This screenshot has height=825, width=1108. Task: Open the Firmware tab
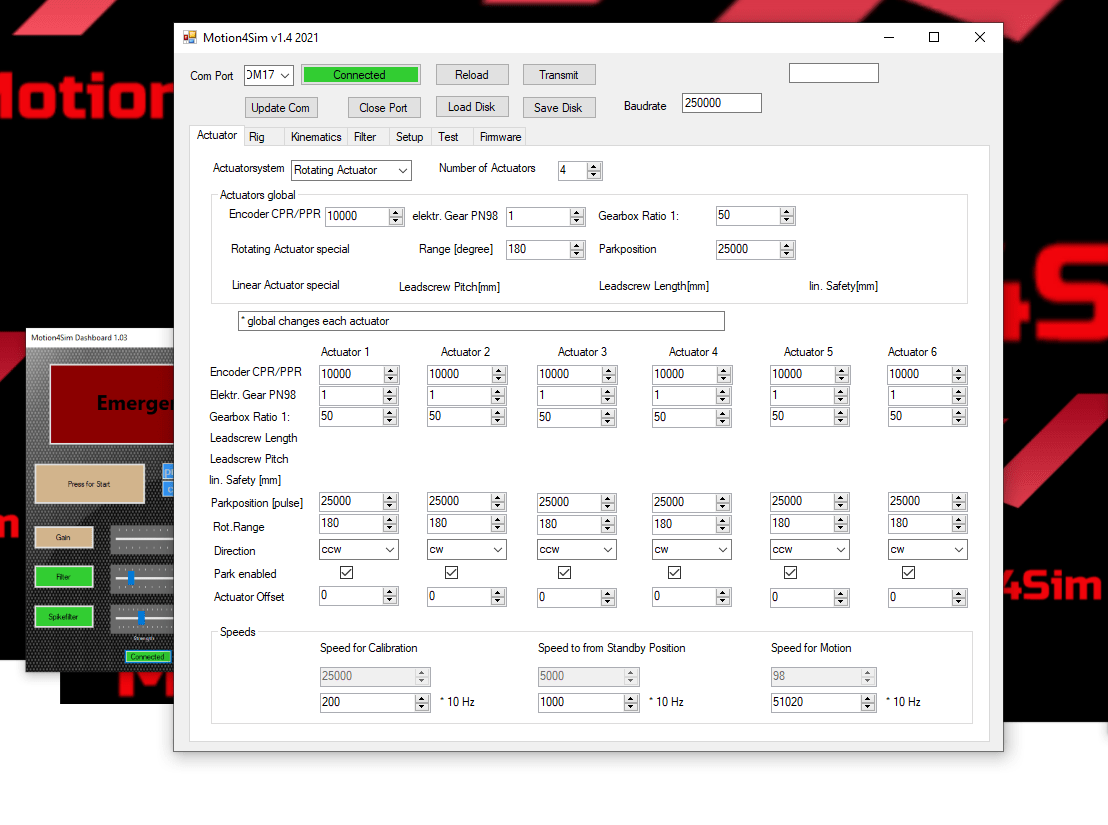(x=500, y=137)
